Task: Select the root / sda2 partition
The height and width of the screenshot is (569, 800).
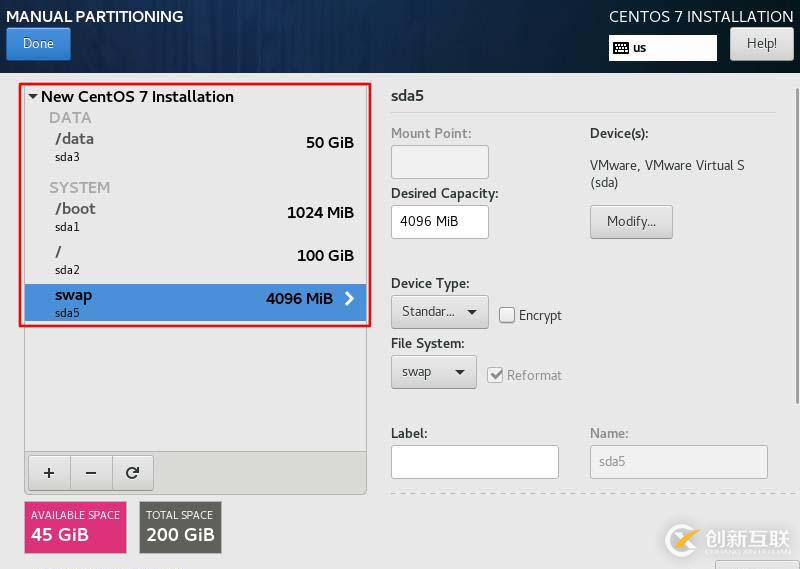Action: click(x=195, y=260)
